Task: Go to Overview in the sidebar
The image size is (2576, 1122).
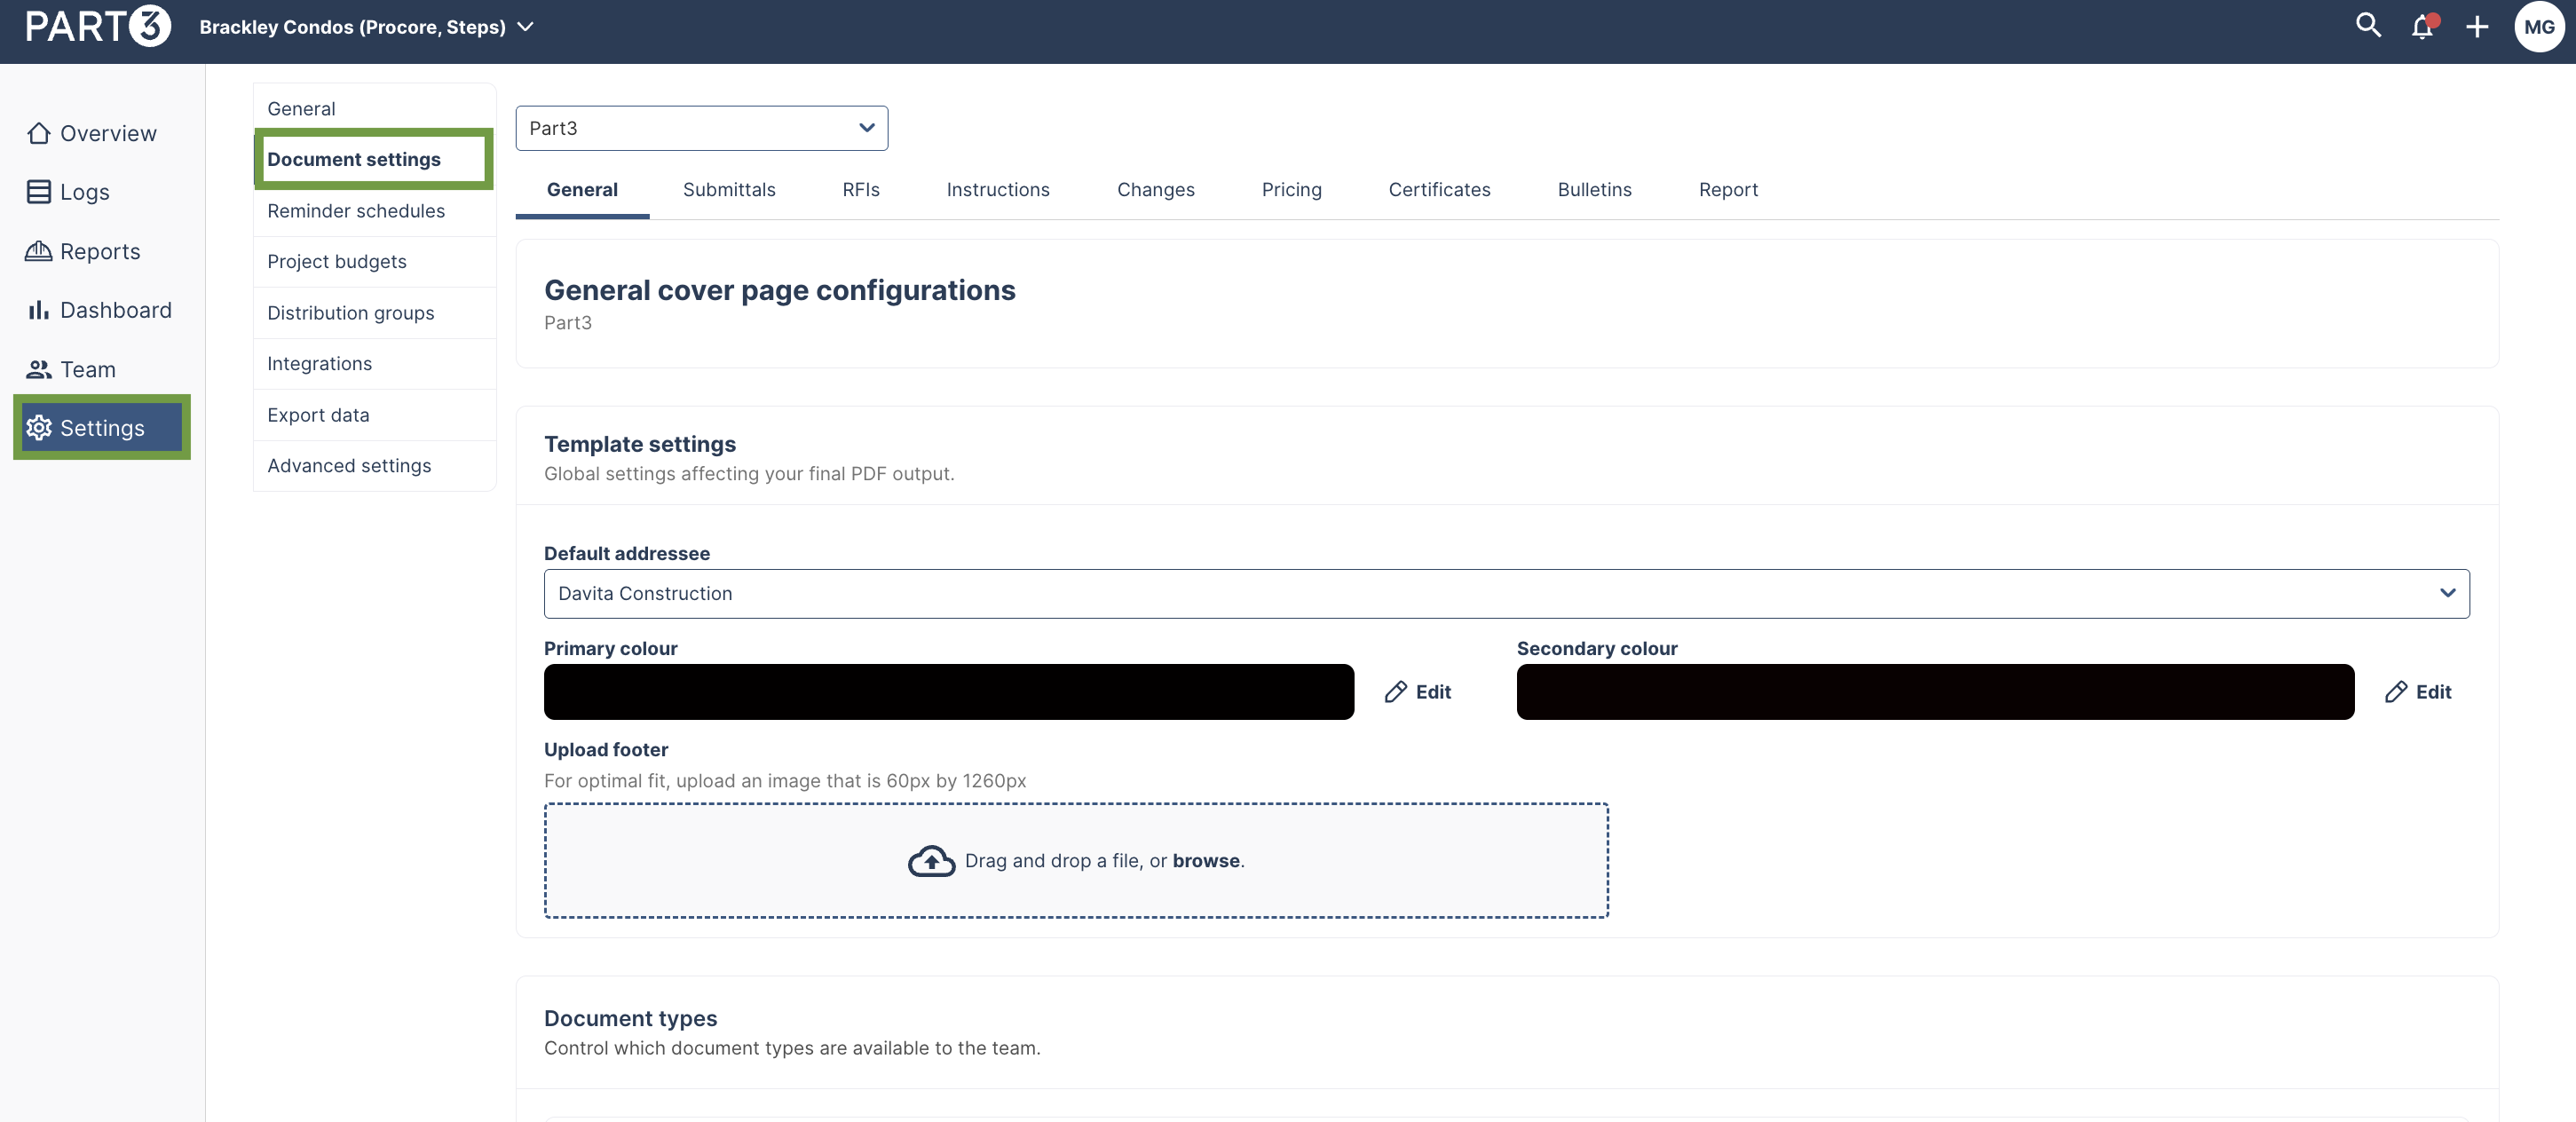Action: coord(102,133)
